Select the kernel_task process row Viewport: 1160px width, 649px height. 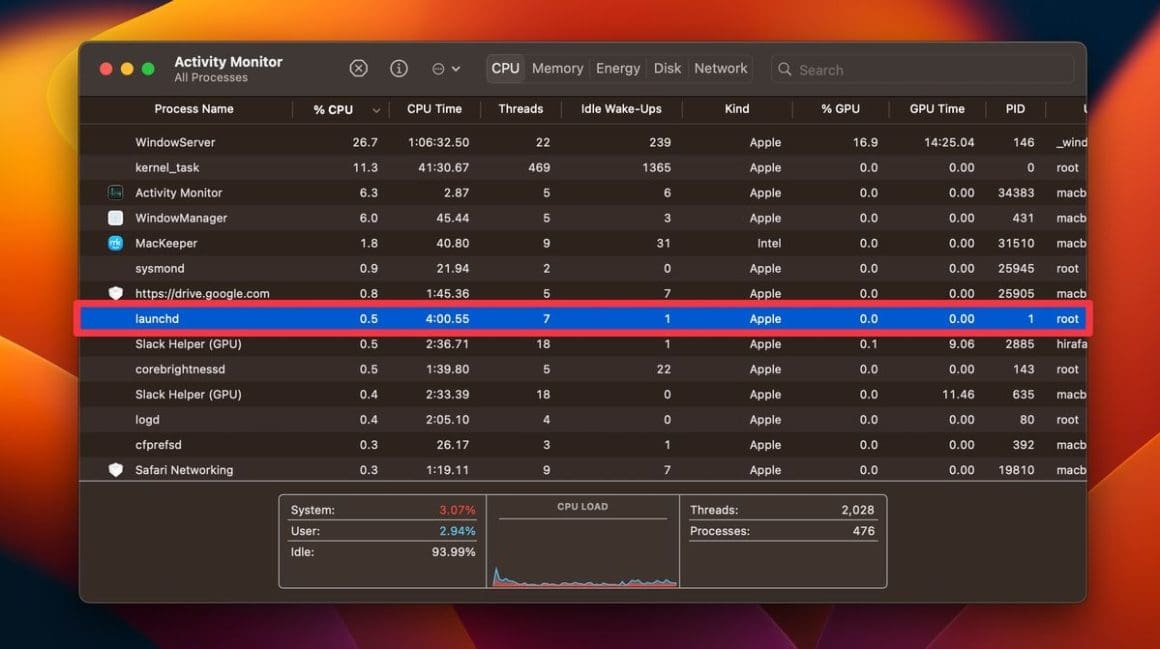tap(400, 167)
